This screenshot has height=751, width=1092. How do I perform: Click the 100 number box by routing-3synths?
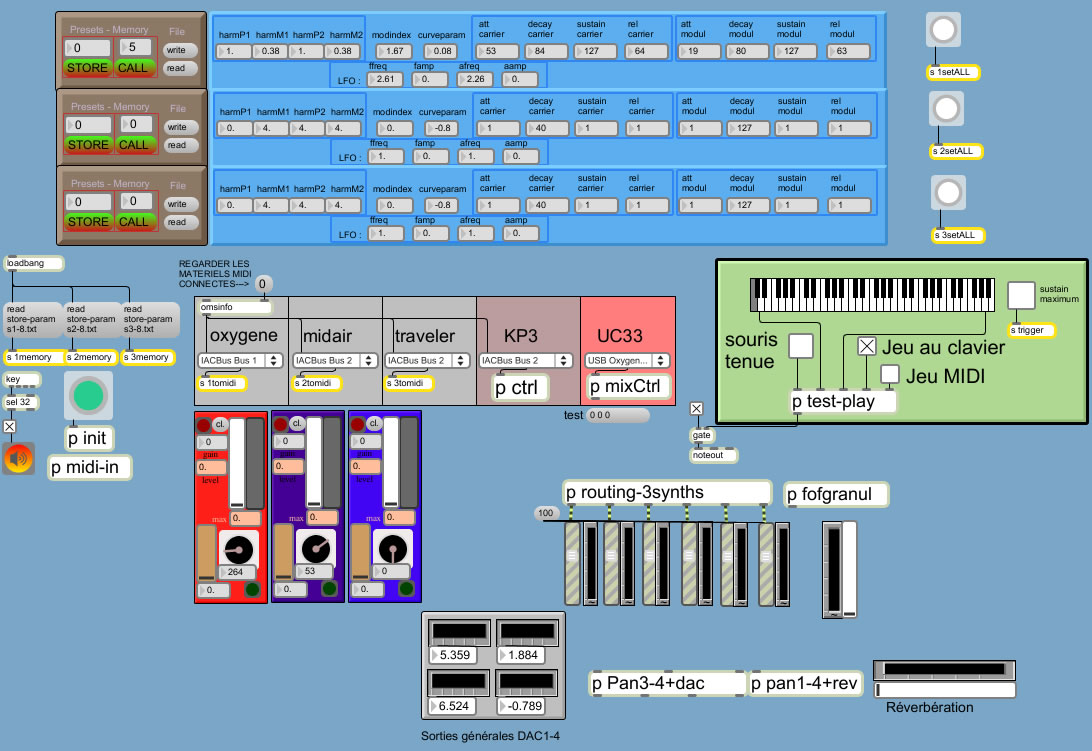coord(547,513)
